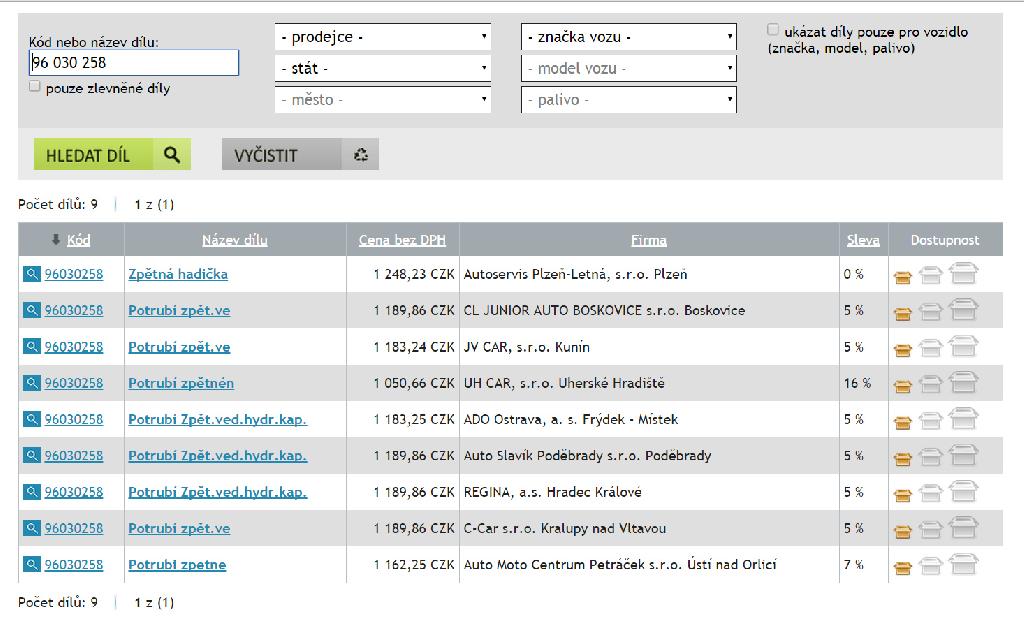Click discount '7 %' cell
The width and height of the screenshot is (1024, 623).
[853, 564]
